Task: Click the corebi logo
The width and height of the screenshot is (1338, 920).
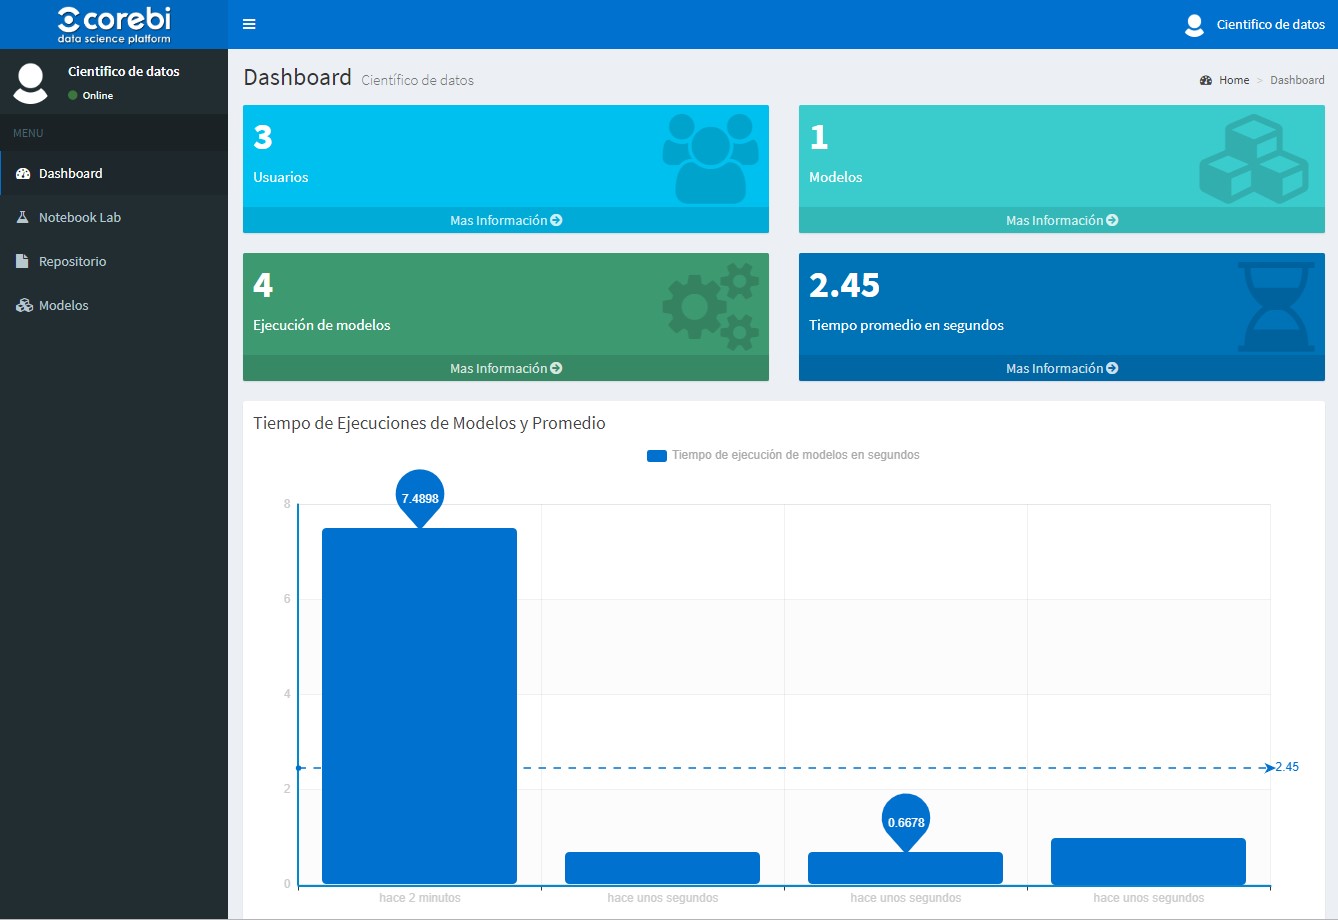Action: click(114, 24)
